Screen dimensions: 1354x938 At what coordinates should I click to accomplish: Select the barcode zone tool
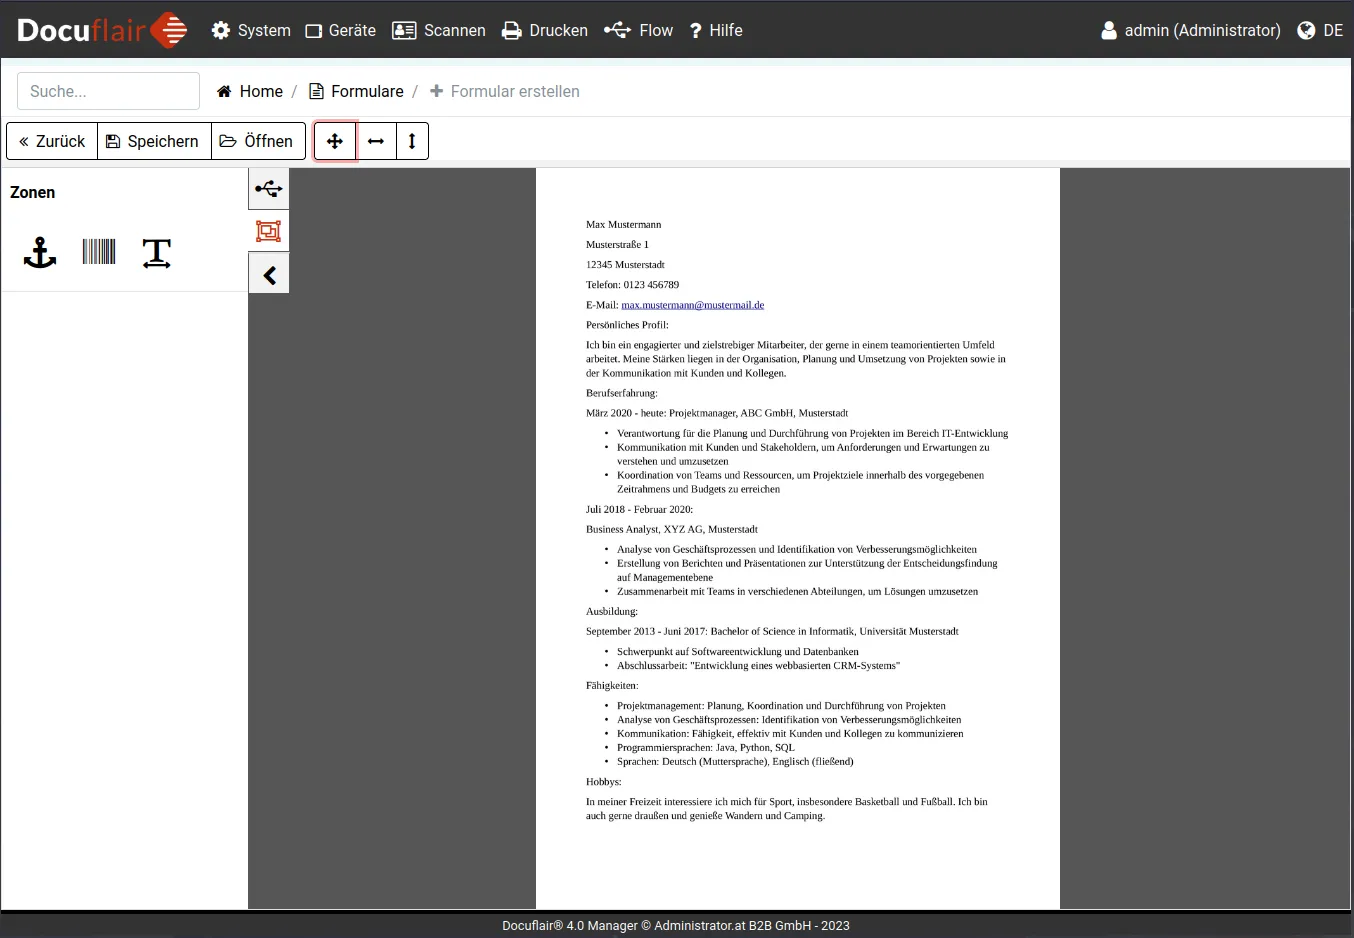pos(99,252)
